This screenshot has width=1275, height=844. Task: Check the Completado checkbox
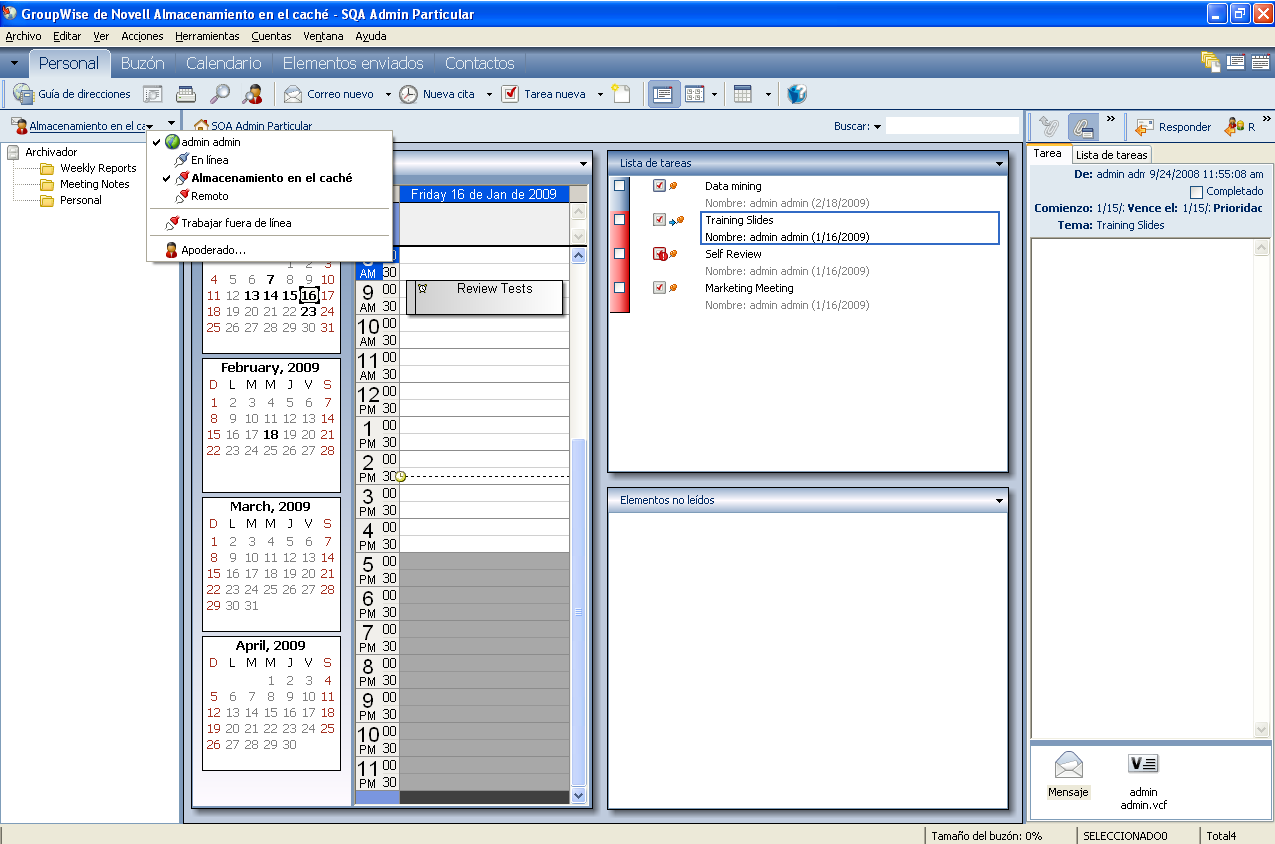(x=1197, y=191)
